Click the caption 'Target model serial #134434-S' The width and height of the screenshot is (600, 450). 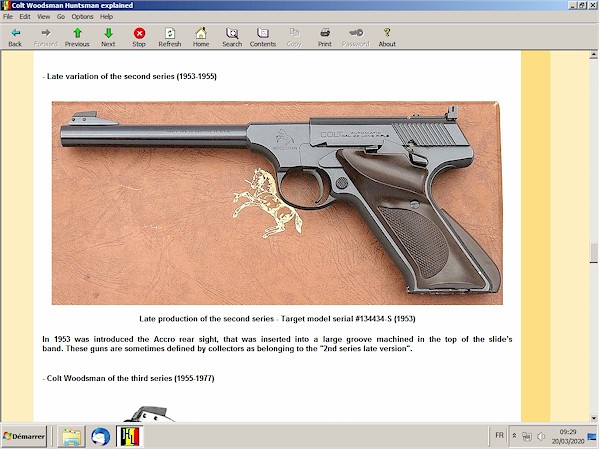(337, 319)
